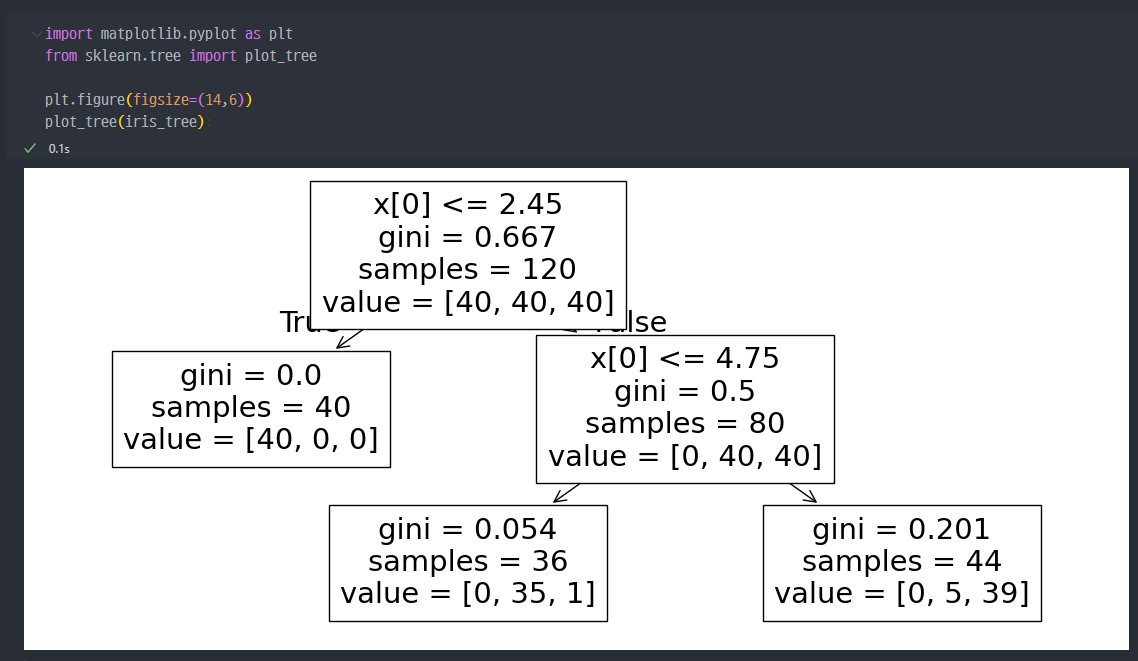Click the arrow pointing to gini 0.201 leaf
This screenshot has height=661, width=1138.
(803, 493)
